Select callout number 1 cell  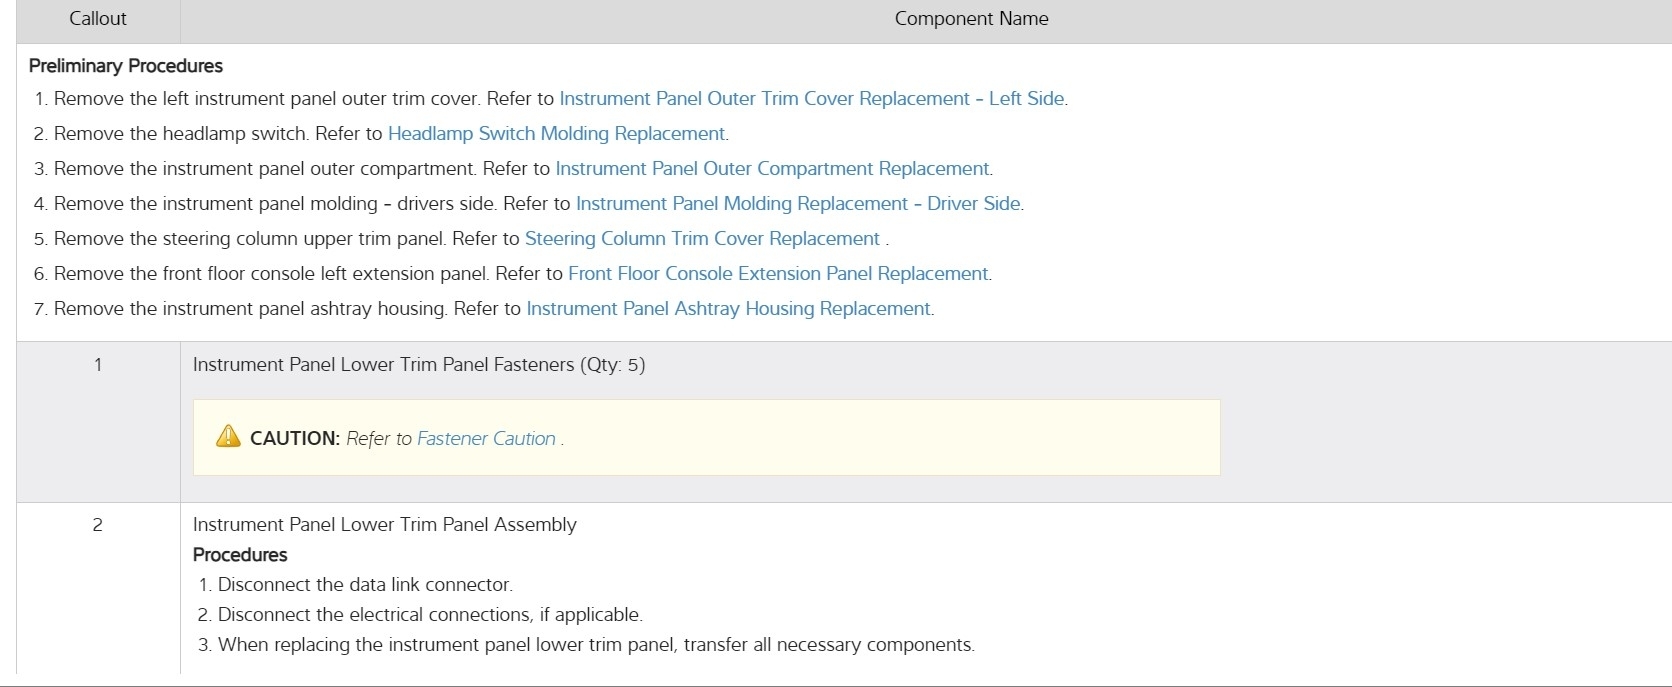(x=98, y=365)
